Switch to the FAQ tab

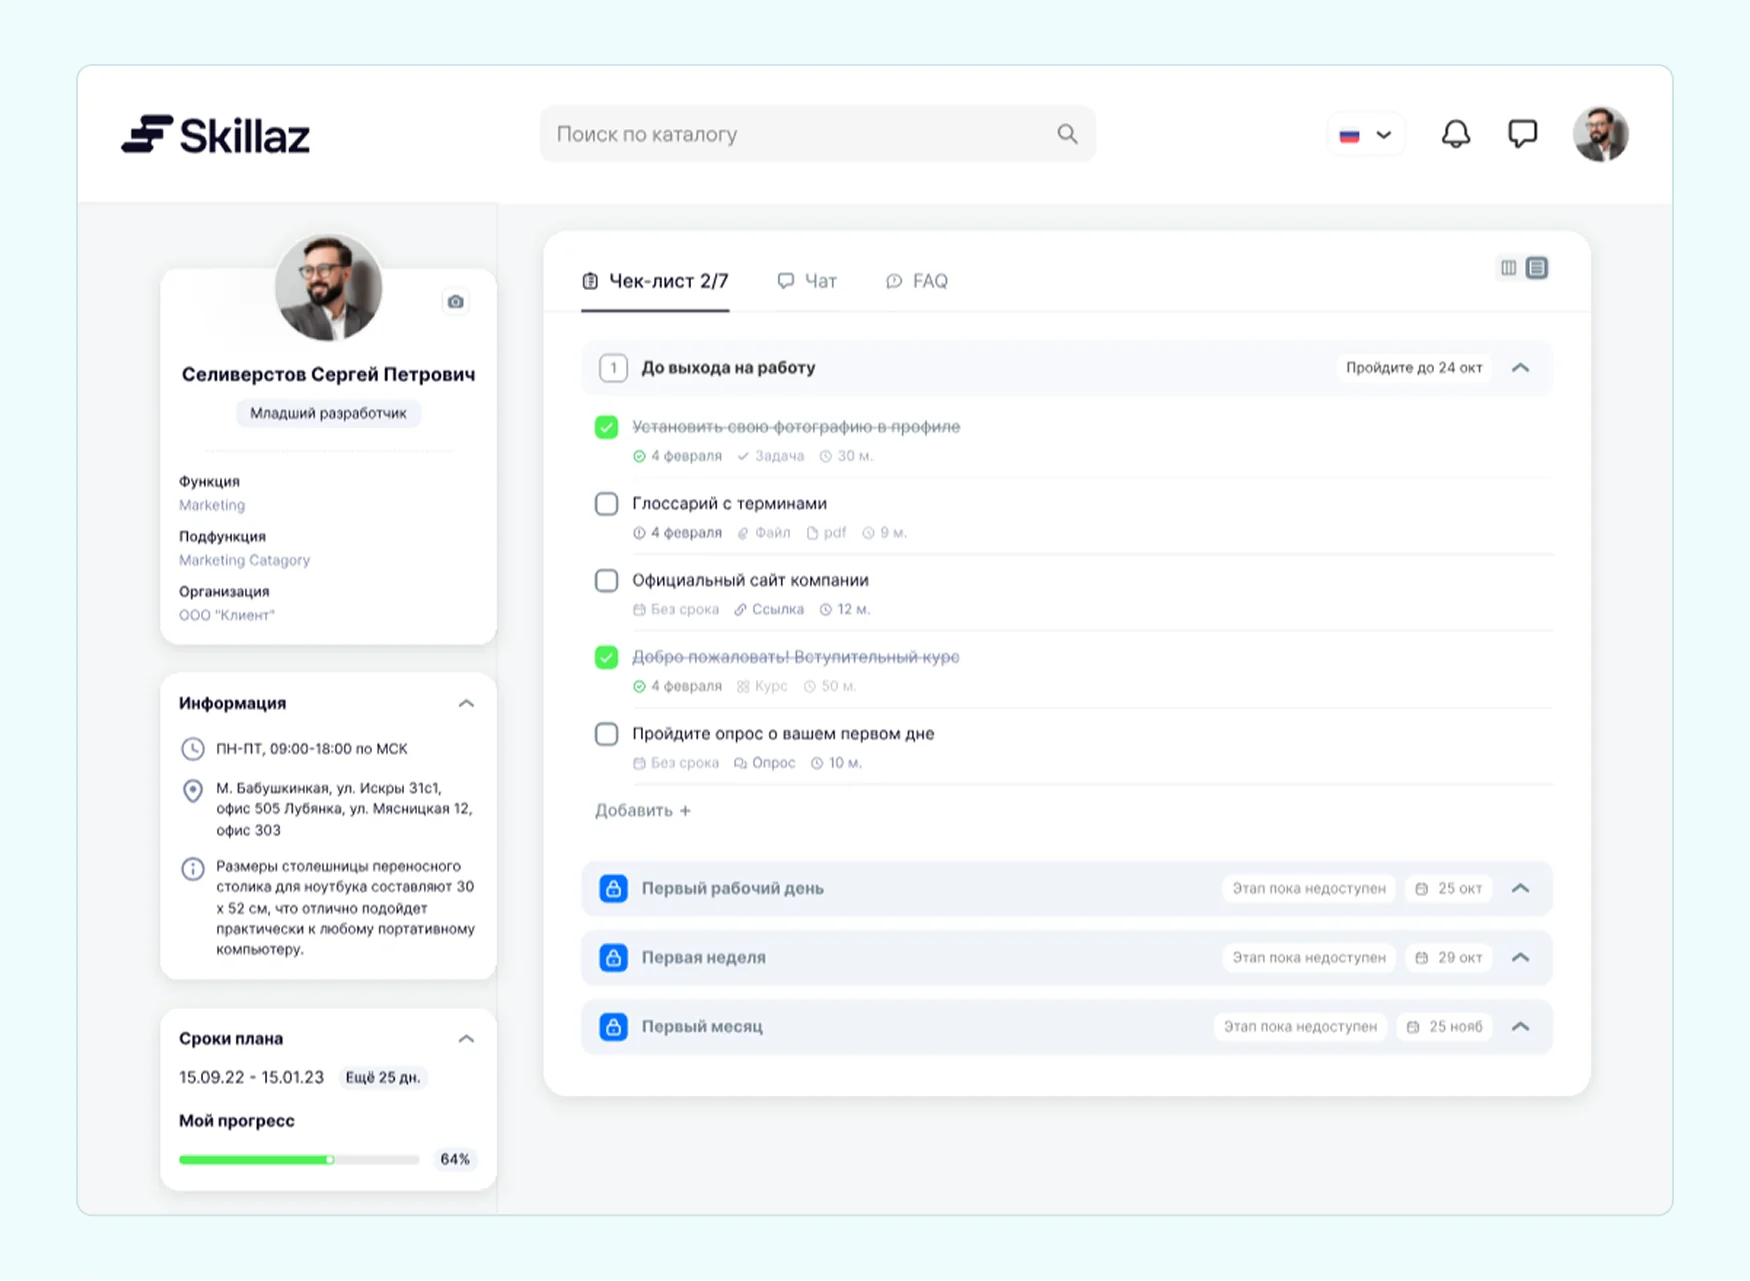coord(917,281)
